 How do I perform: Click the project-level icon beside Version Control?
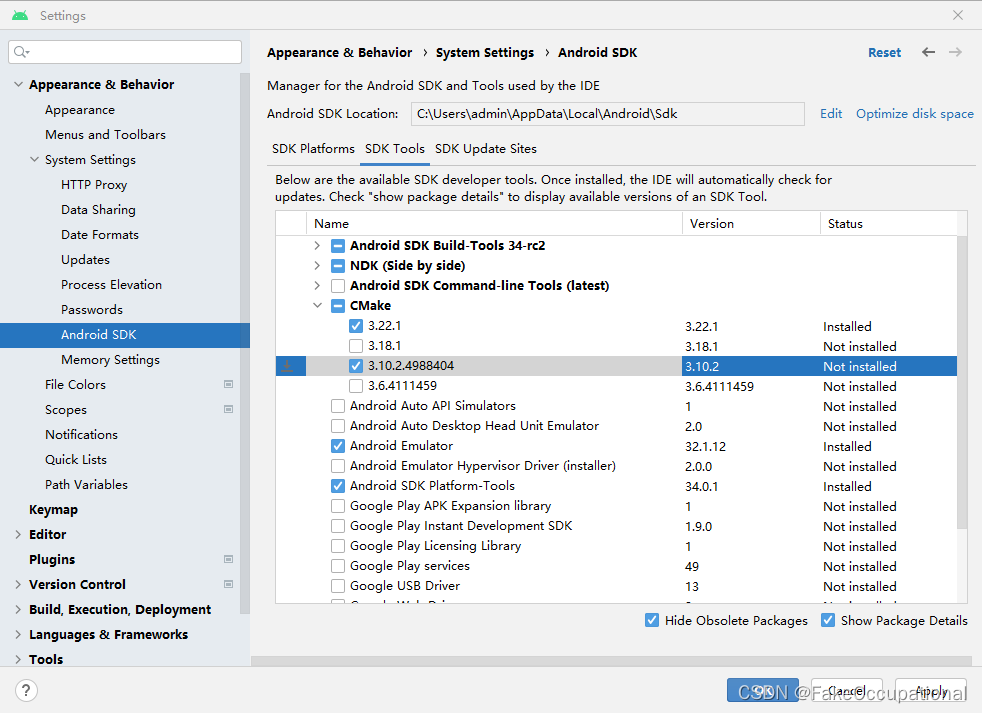pos(229,584)
